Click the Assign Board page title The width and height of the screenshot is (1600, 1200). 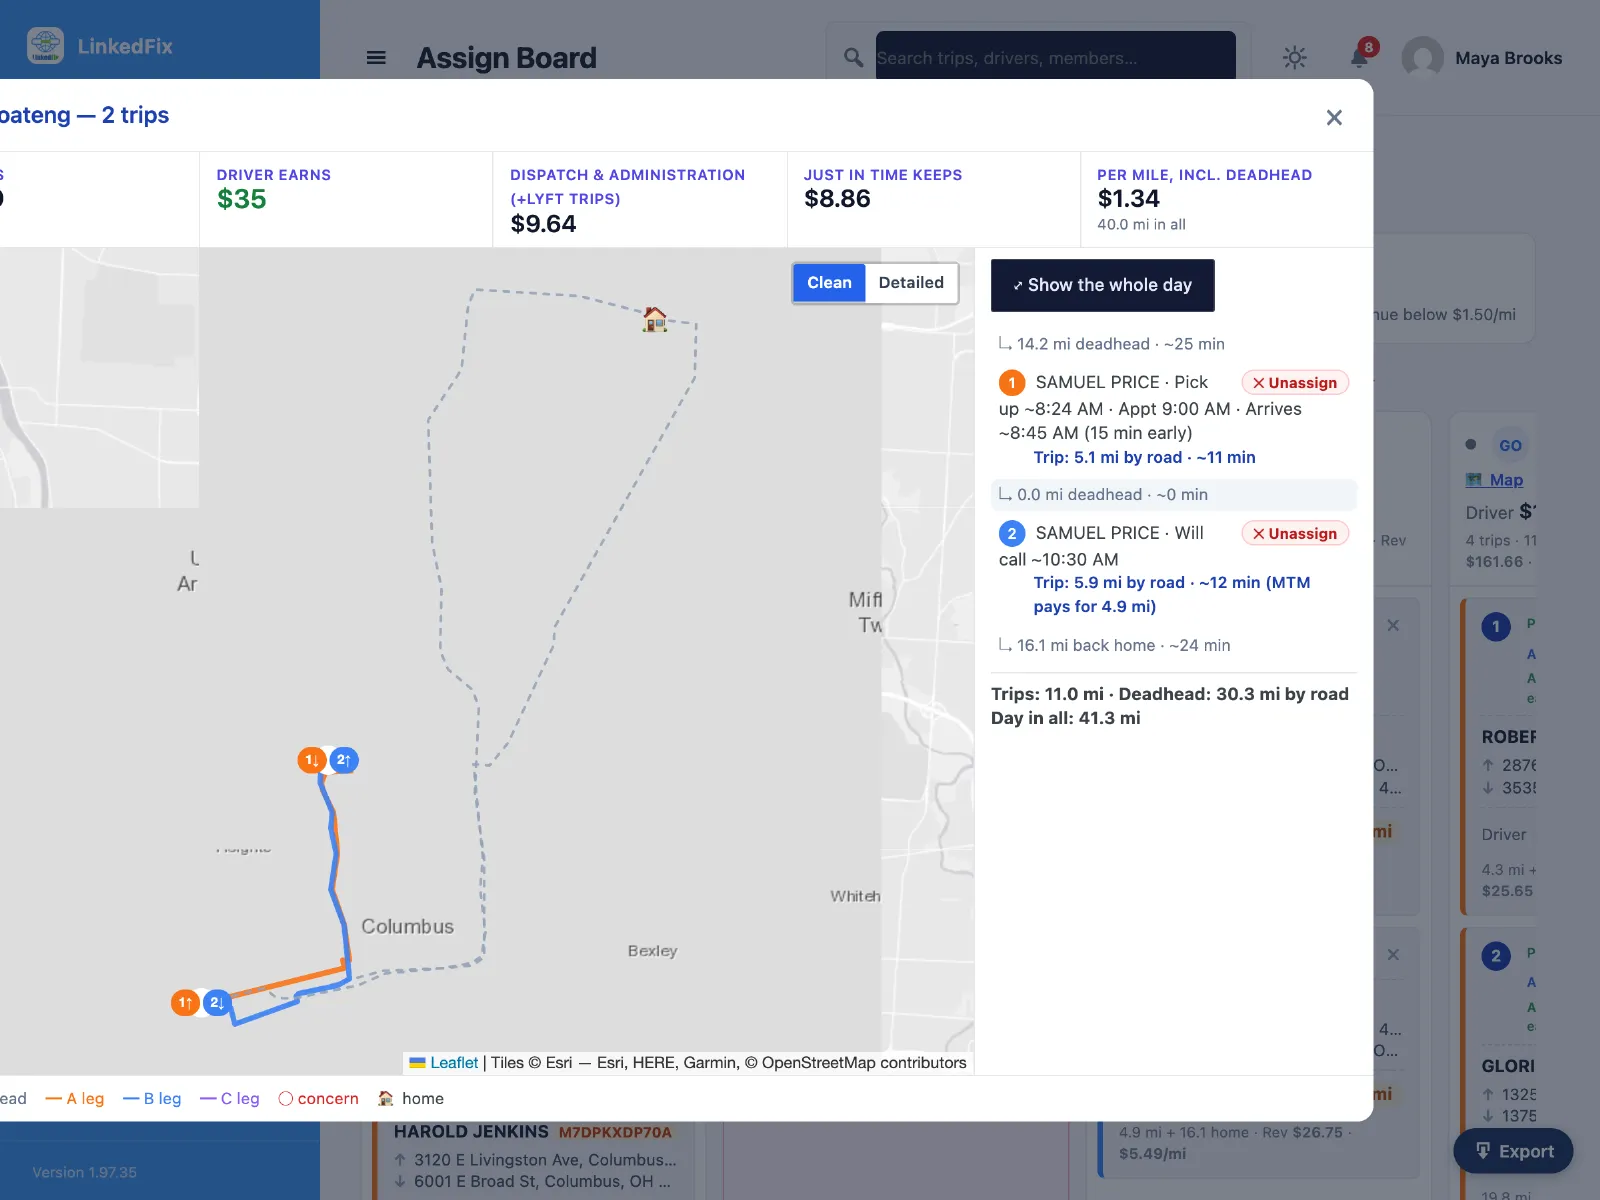point(507,58)
